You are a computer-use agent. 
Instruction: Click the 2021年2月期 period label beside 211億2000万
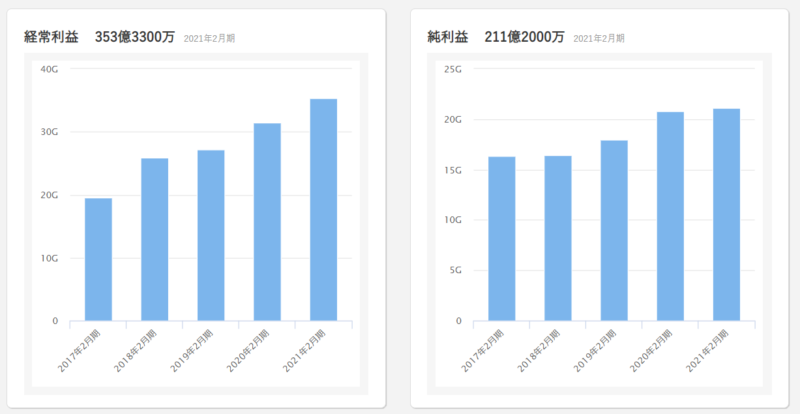(x=598, y=38)
